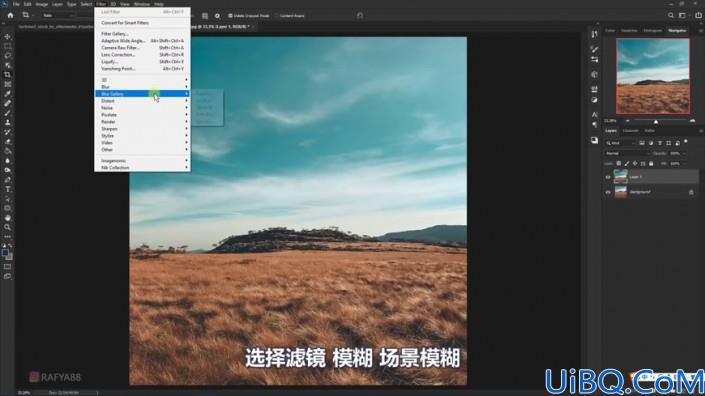
Task: Expand the Sharpen submenu
Action: click(142, 129)
